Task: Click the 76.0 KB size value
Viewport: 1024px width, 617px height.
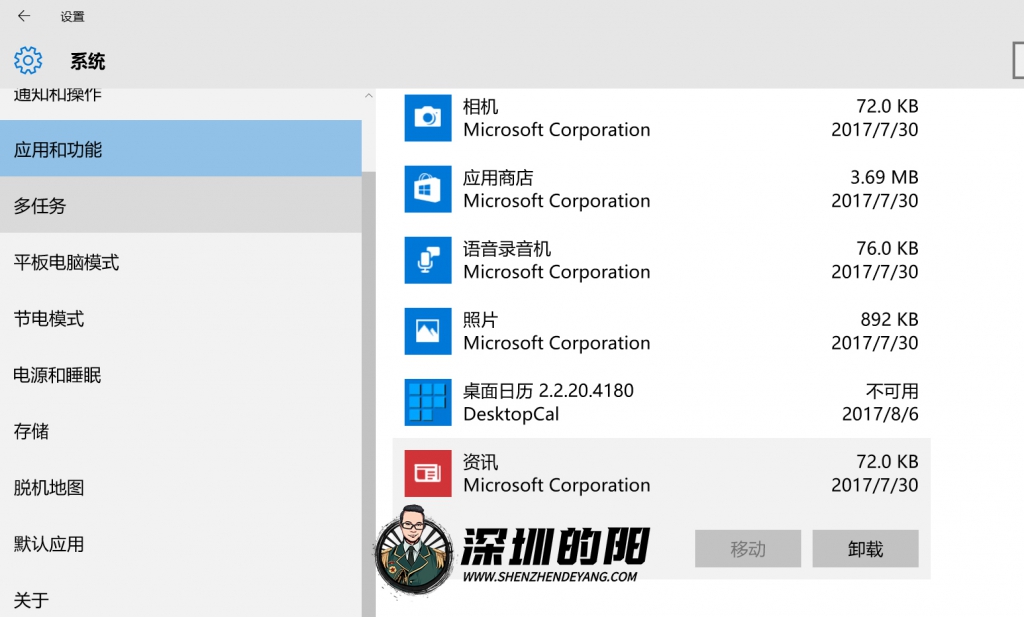Action: [x=888, y=248]
